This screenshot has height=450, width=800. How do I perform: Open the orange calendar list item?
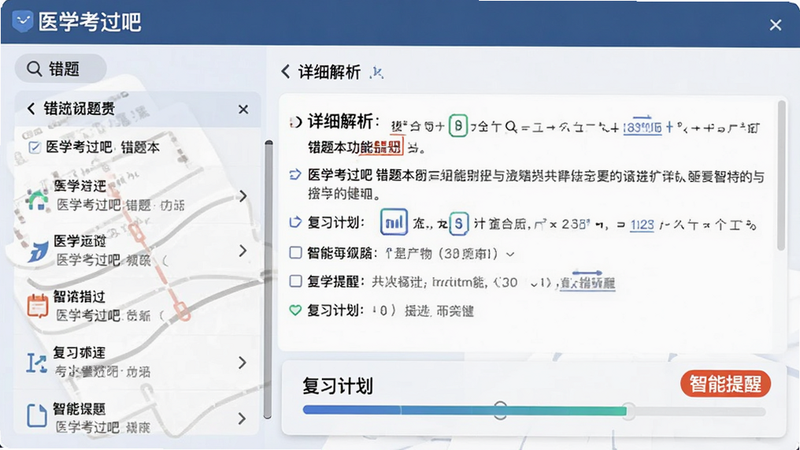click(x=138, y=306)
